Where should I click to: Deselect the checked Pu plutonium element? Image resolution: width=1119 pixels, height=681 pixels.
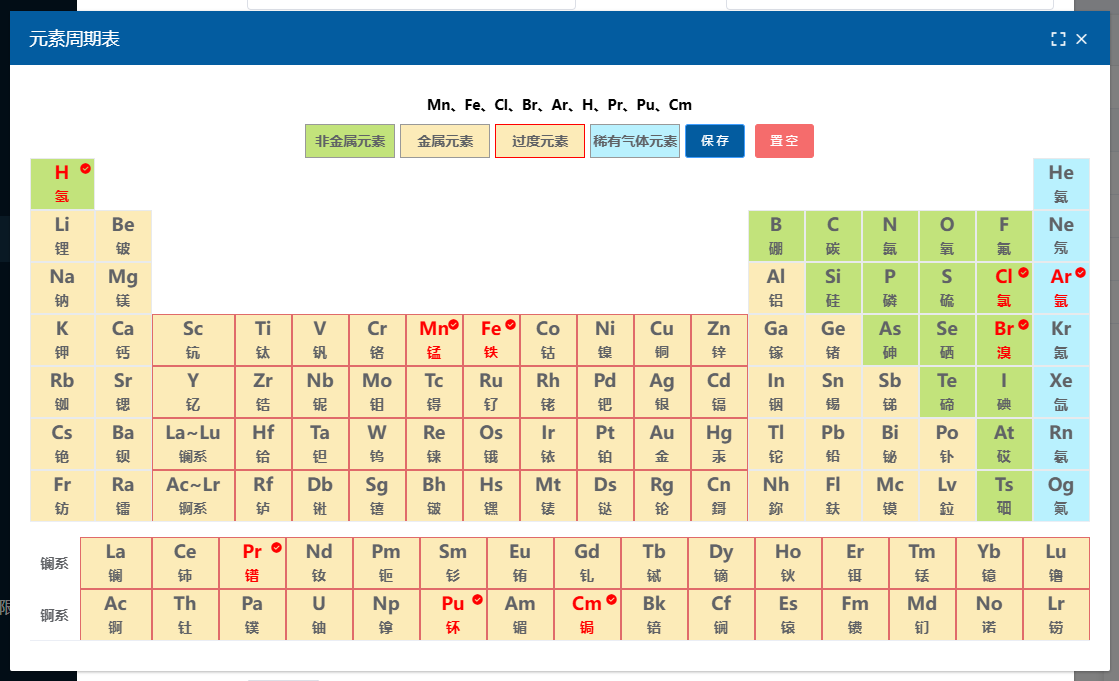point(453,615)
